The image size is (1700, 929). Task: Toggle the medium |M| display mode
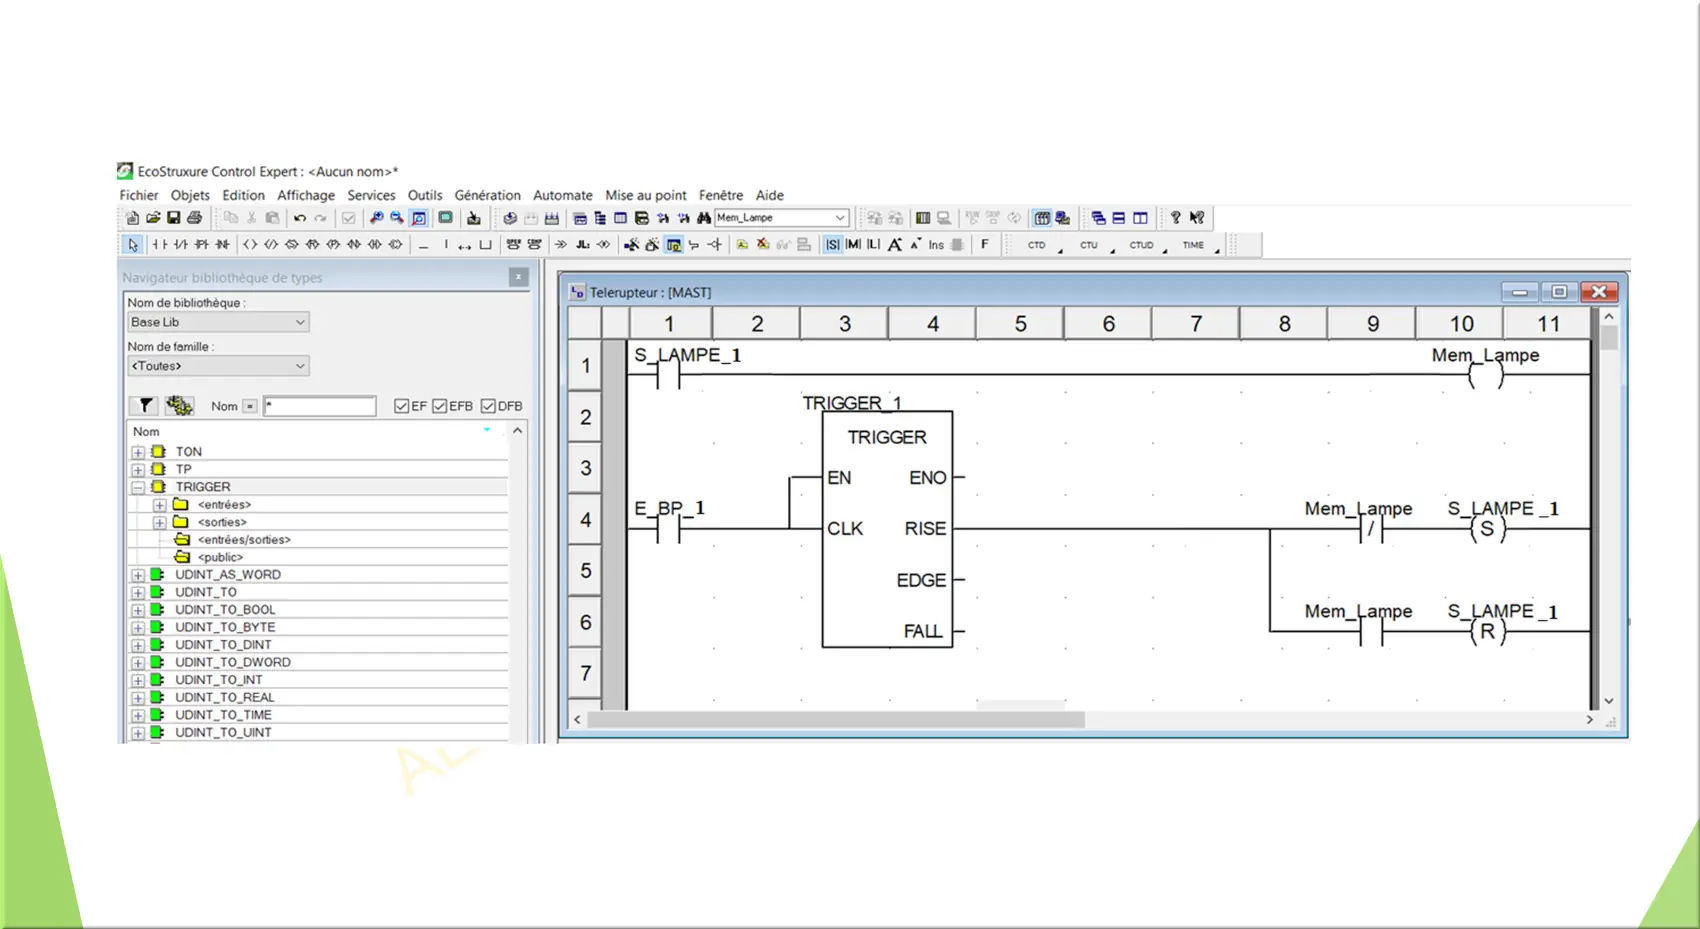(x=853, y=245)
